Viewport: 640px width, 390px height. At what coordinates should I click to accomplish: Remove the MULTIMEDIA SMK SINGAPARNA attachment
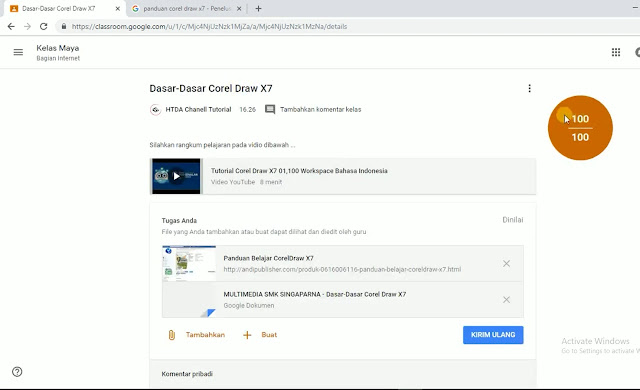click(x=507, y=299)
